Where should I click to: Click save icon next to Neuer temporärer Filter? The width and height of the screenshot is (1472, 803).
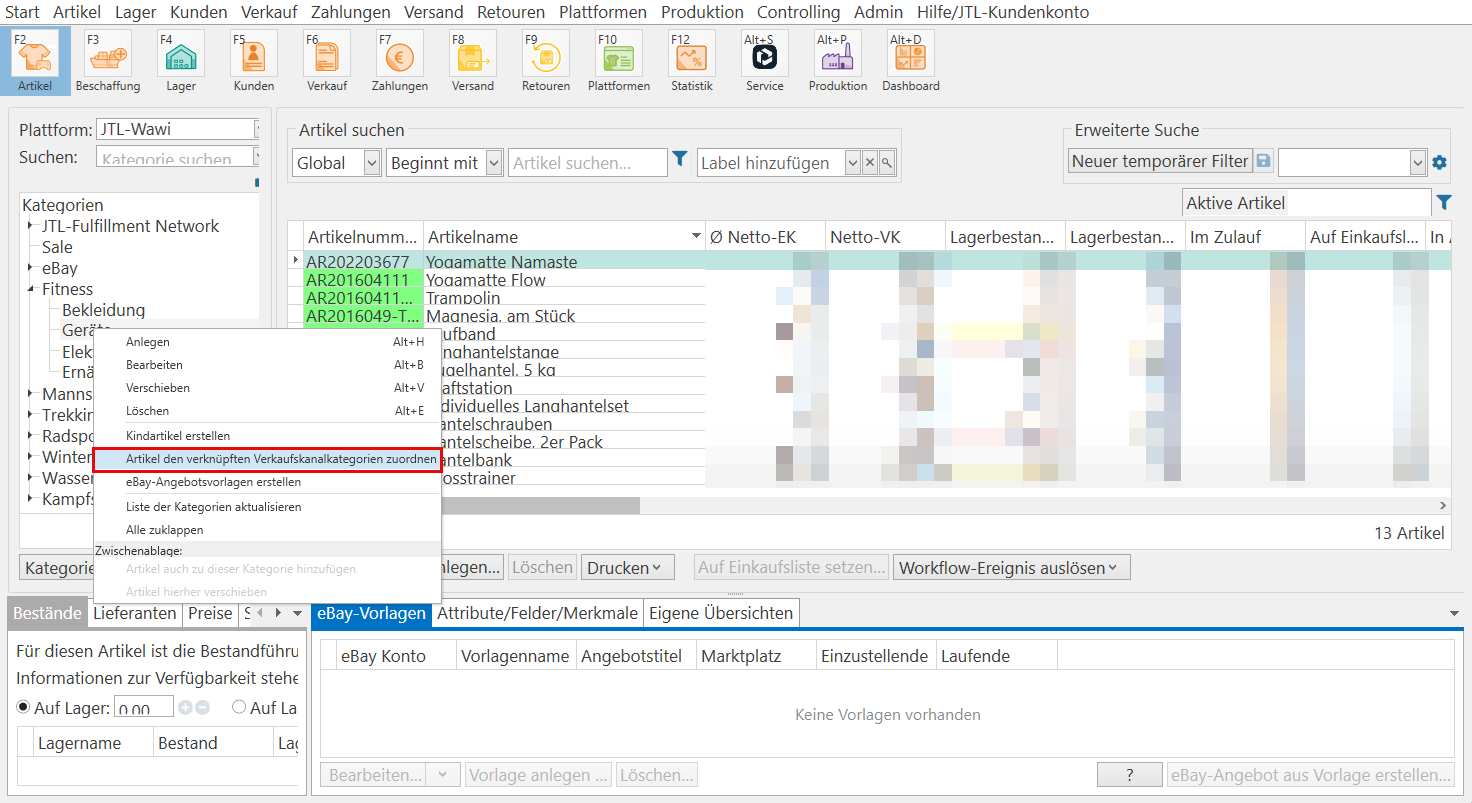pos(1264,162)
